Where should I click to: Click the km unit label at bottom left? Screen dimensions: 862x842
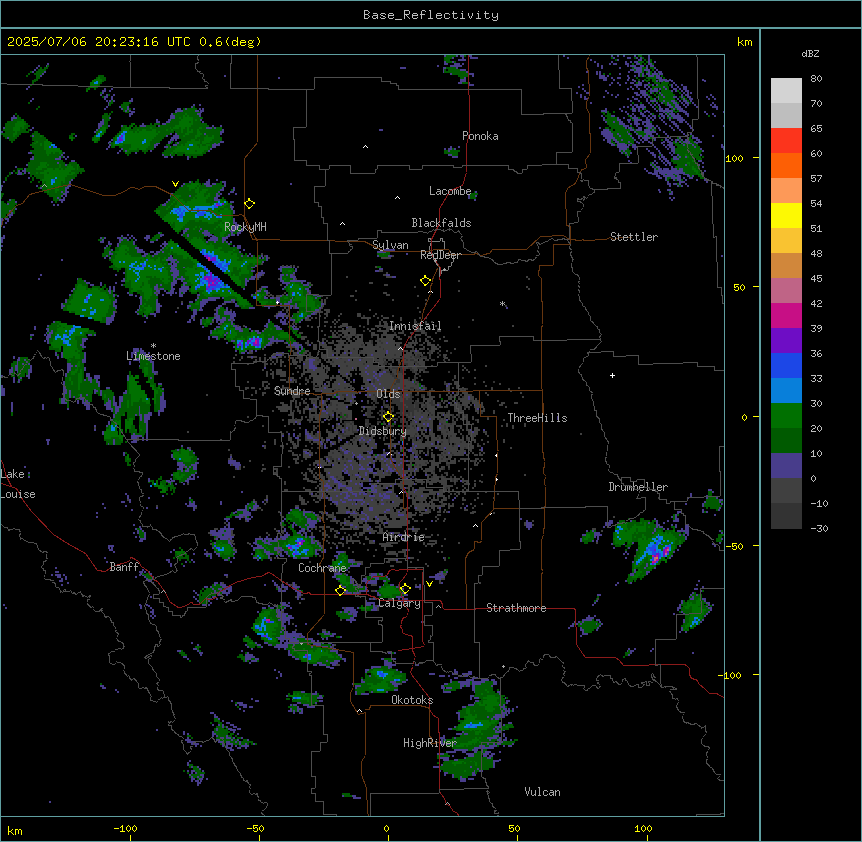(x=15, y=830)
